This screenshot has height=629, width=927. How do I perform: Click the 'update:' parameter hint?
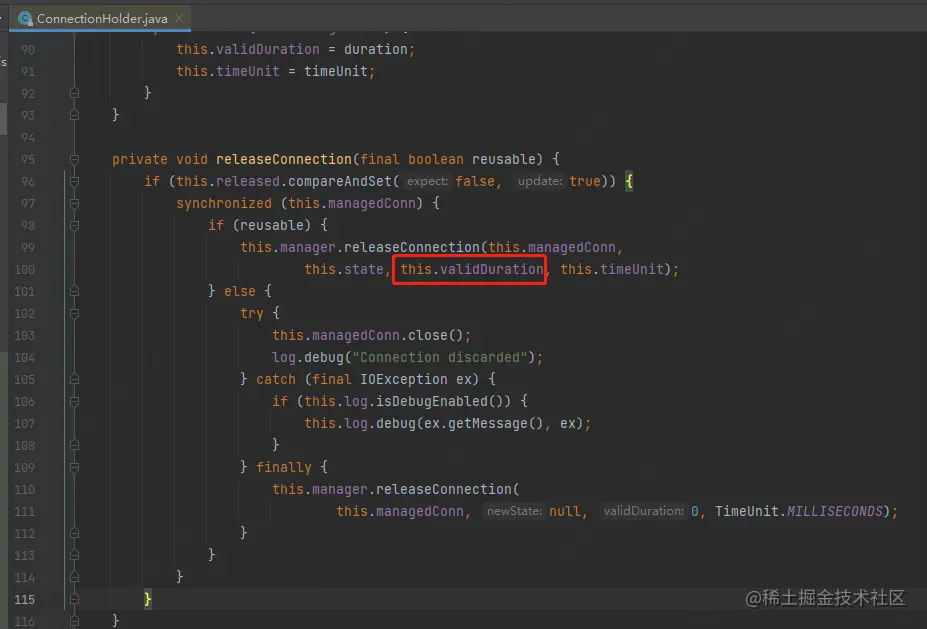pos(540,181)
